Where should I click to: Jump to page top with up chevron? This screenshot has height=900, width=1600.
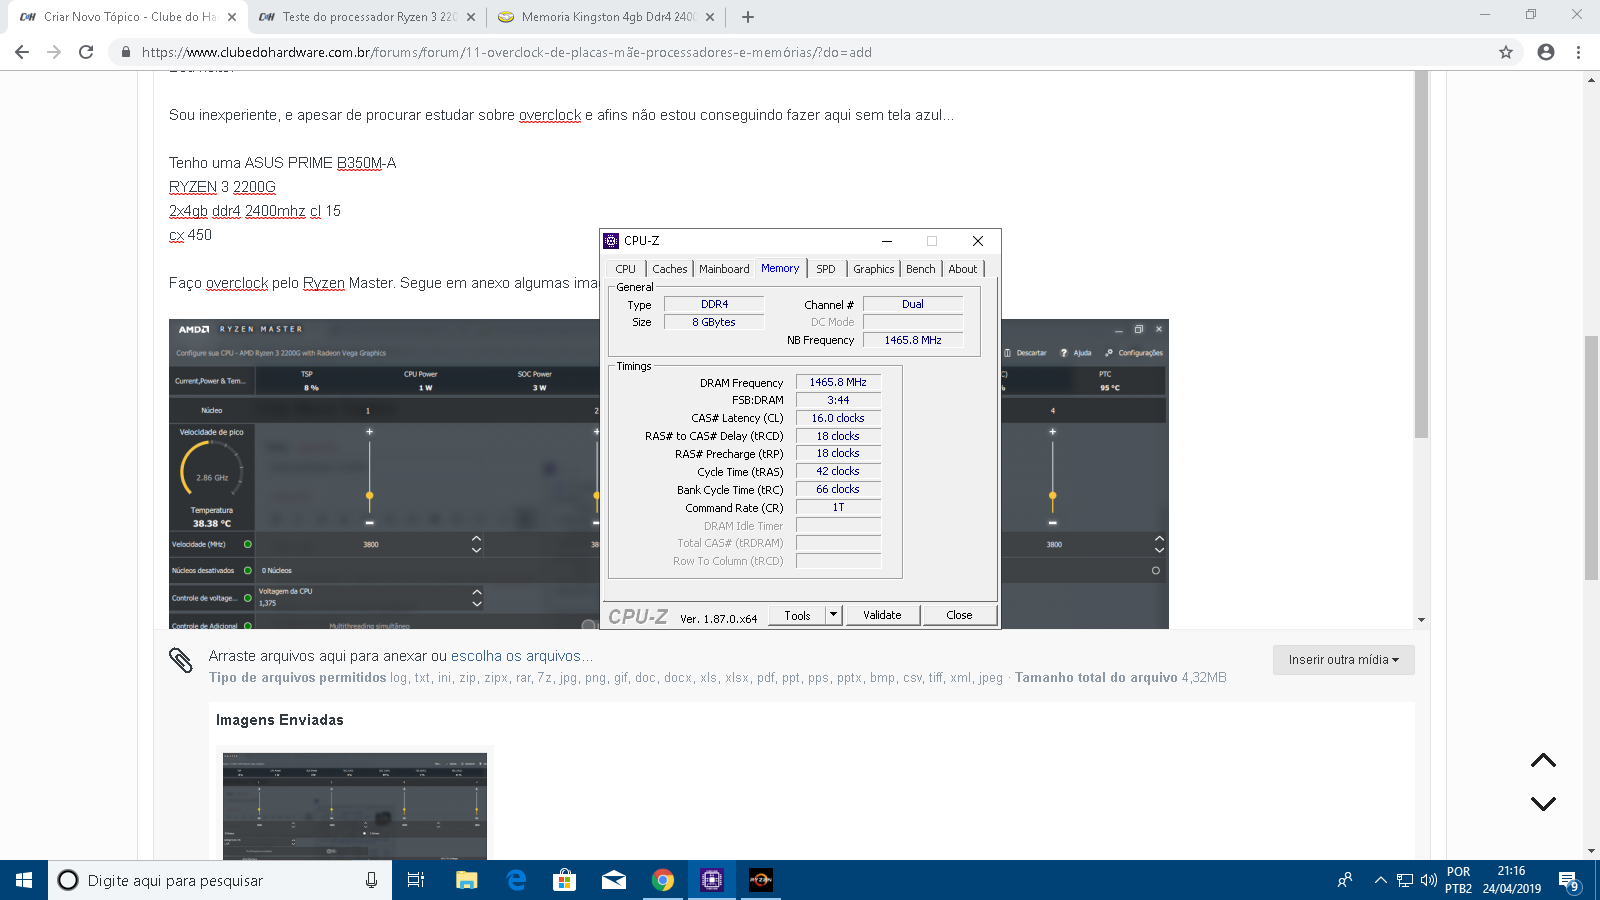coord(1543,761)
